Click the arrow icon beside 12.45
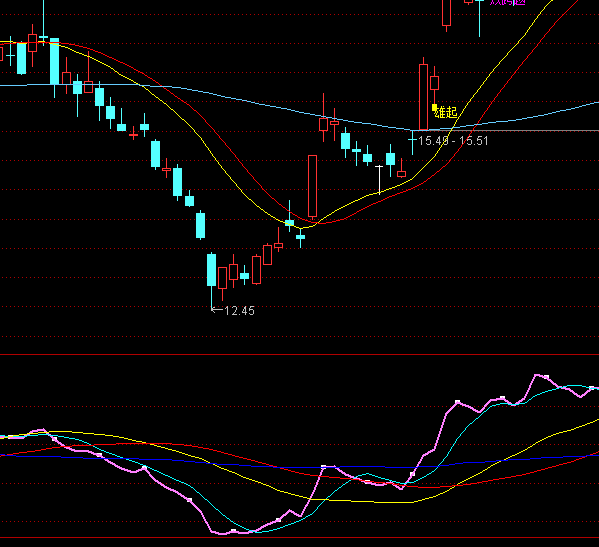 click(x=217, y=309)
